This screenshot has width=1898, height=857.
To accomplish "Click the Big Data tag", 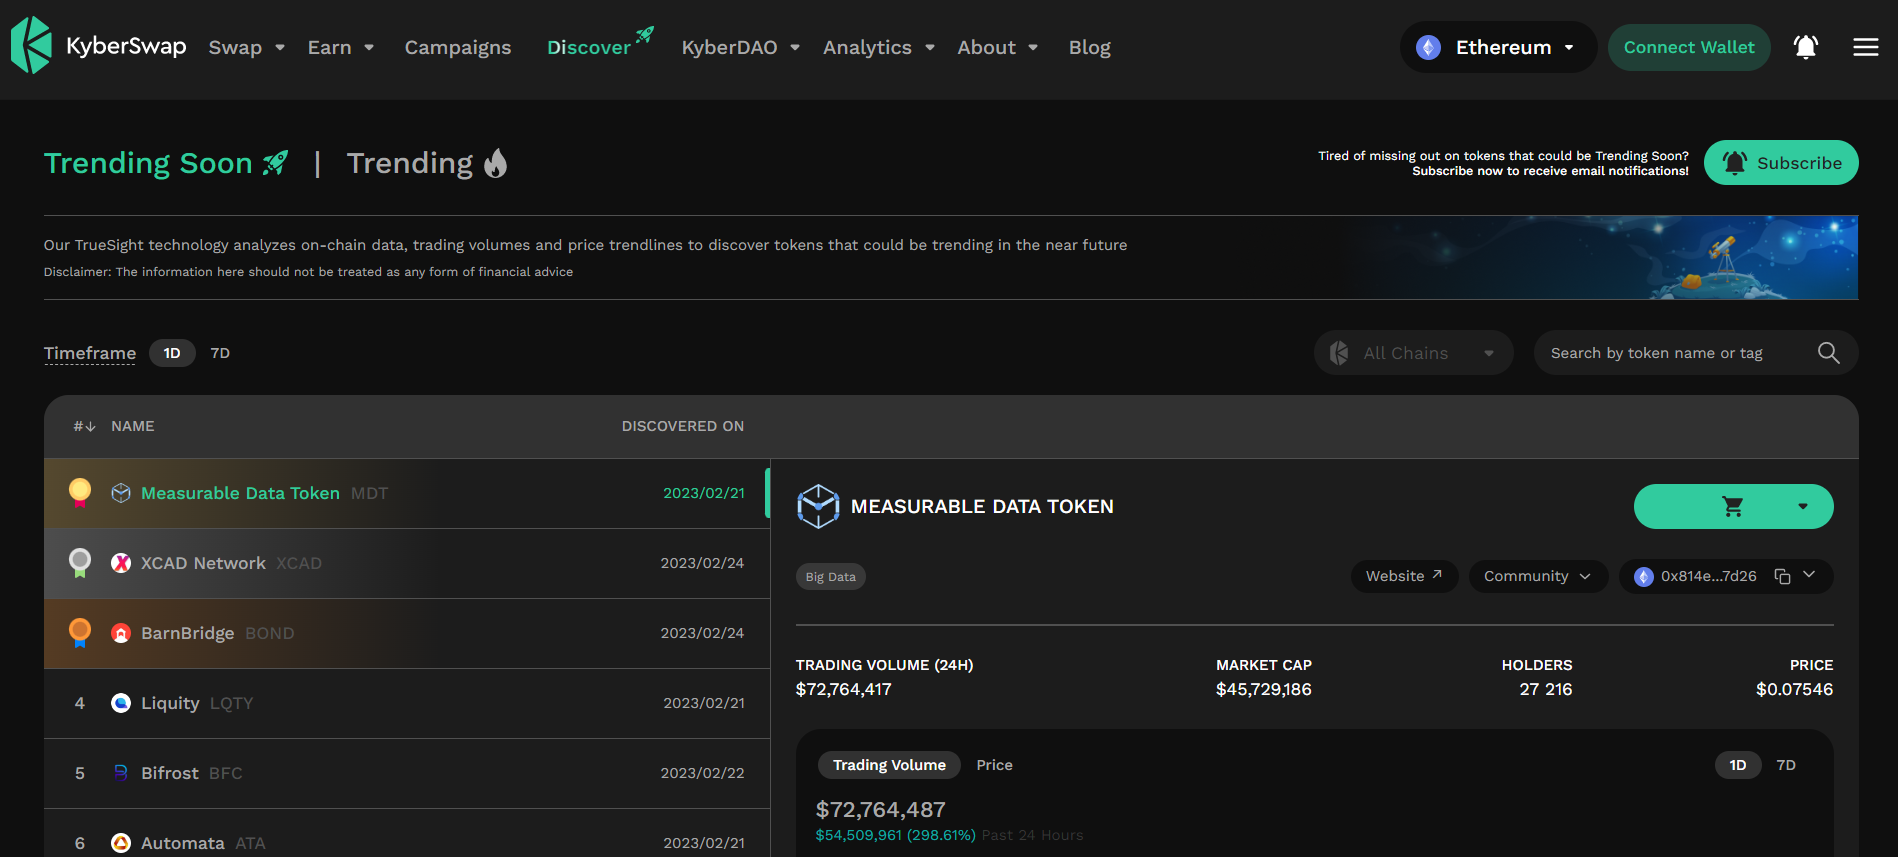I will point(830,577).
